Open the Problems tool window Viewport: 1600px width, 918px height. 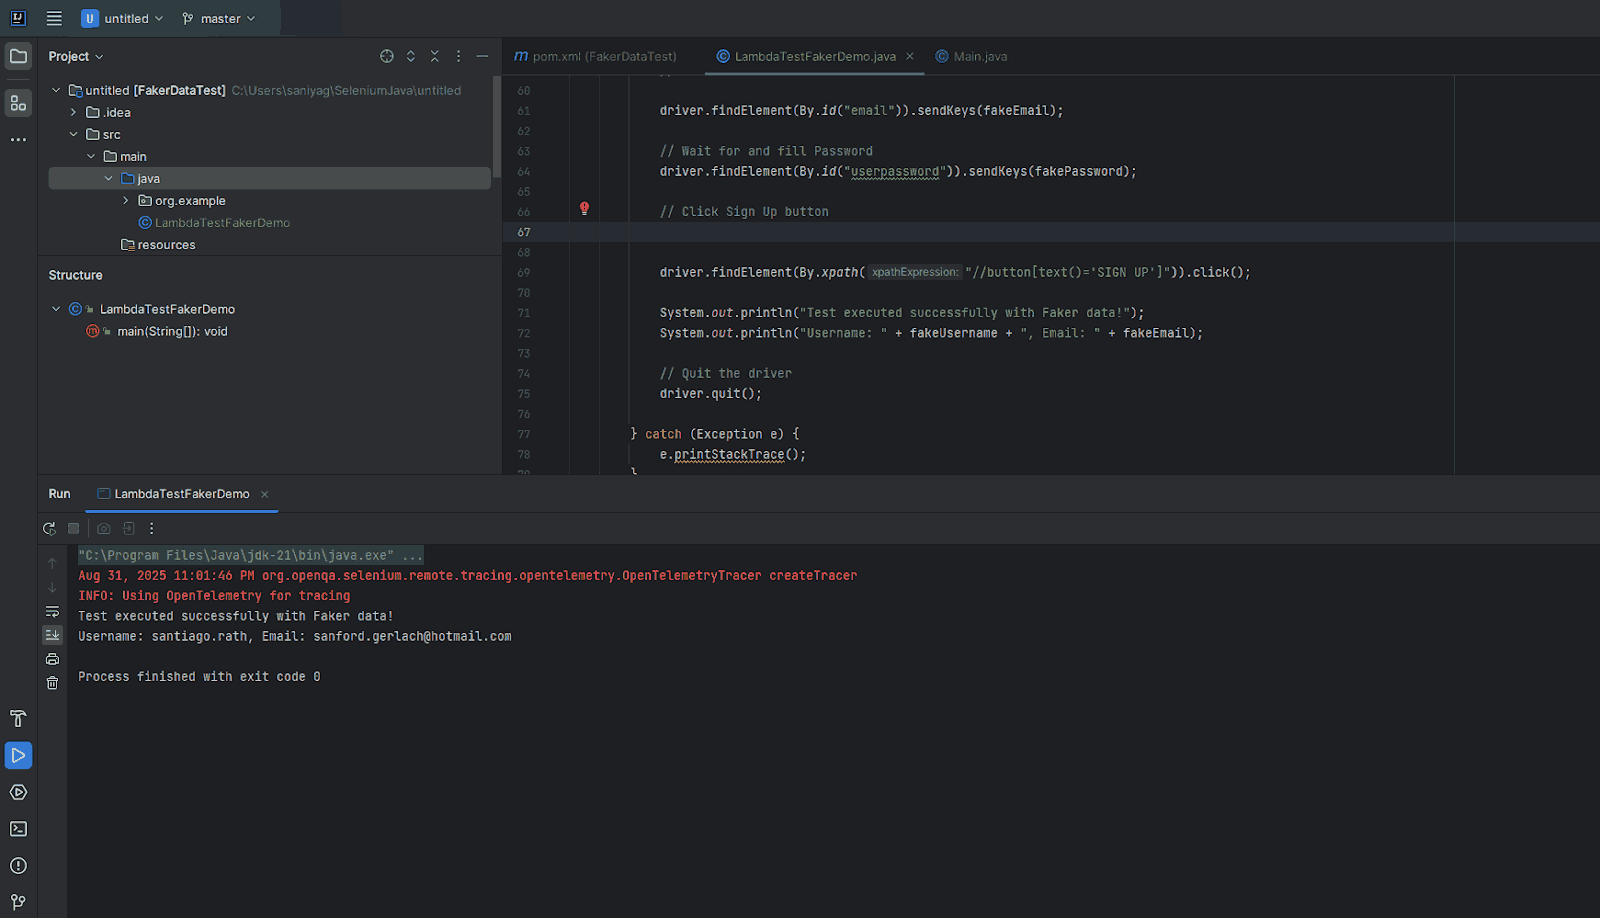[18, 866]
